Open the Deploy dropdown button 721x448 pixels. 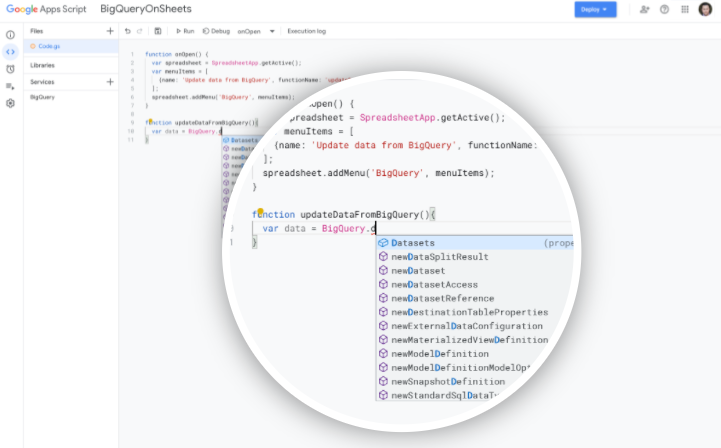coord(595,10)
